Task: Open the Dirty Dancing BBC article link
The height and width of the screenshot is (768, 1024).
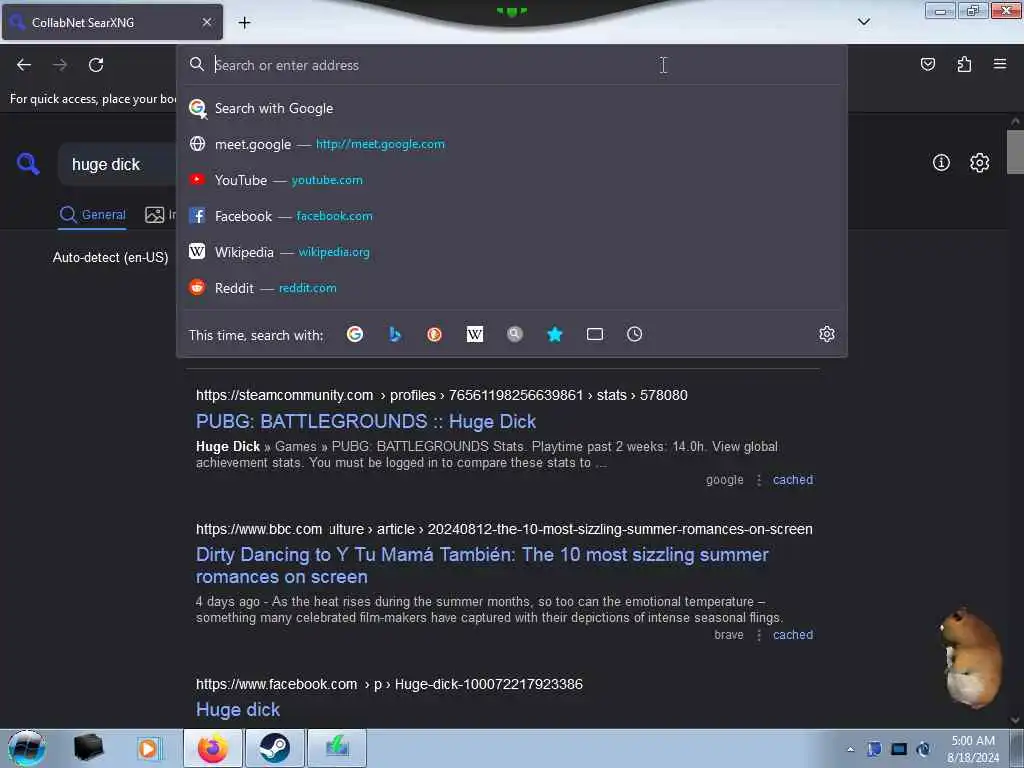Action: [x=482, y=566]
